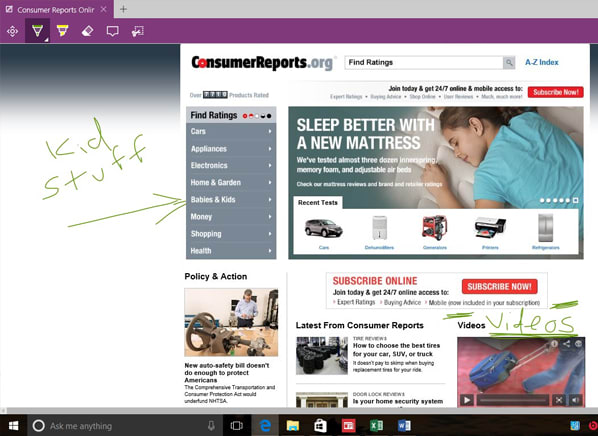Click the video progress bar
The height and width of the screenshot is (436, 598).
513,400
